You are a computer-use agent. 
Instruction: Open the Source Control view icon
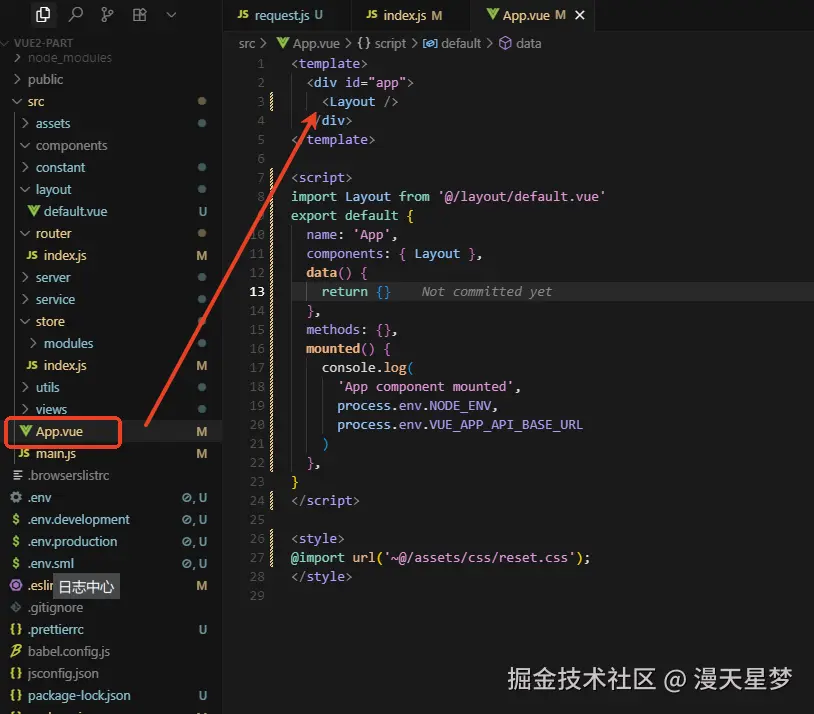107,15
